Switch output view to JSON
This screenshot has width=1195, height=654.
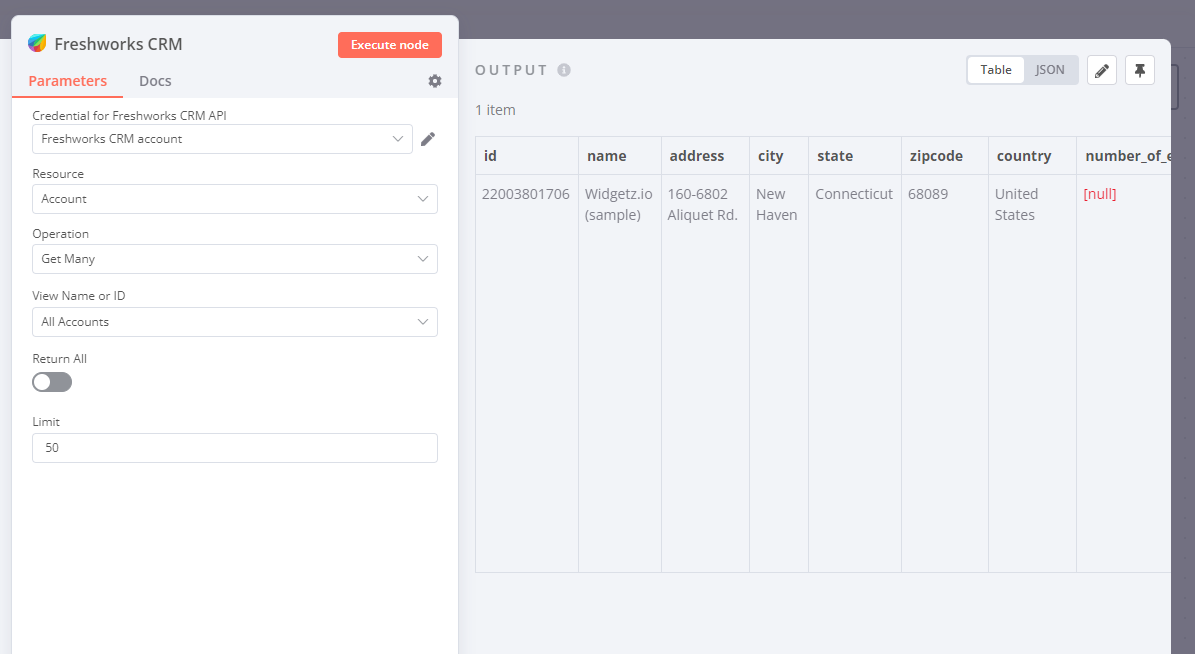1050,70
